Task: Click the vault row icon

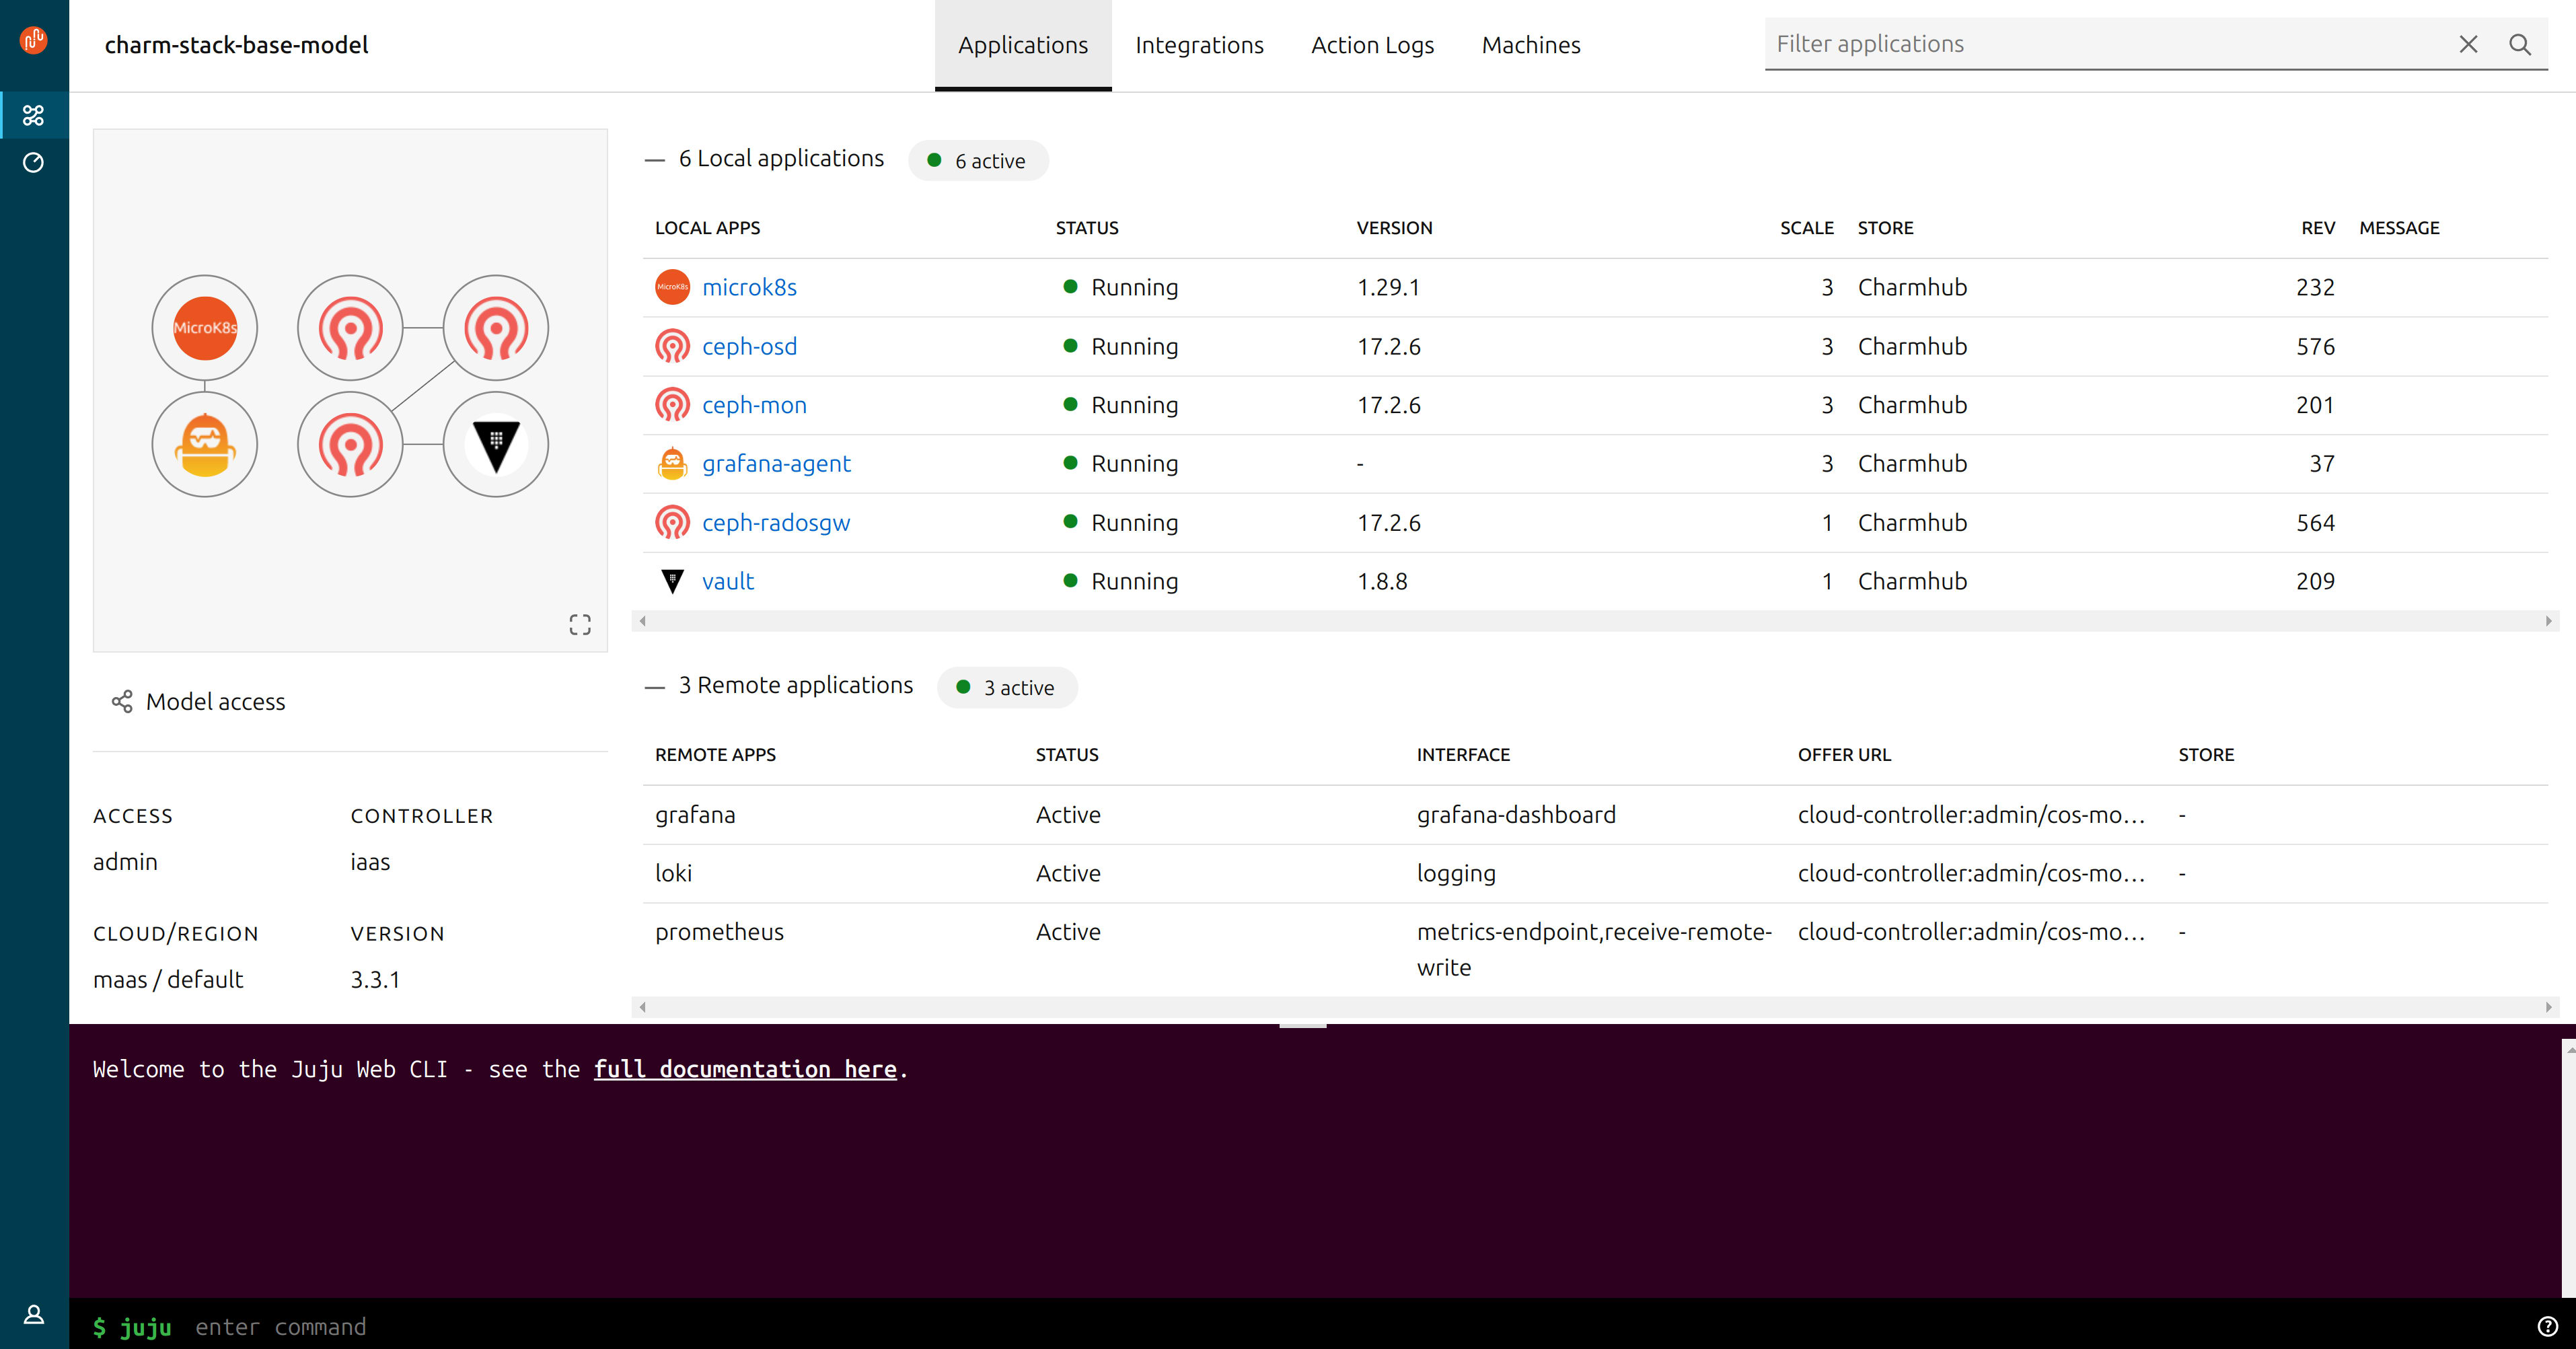Action: tap(672, 581)
